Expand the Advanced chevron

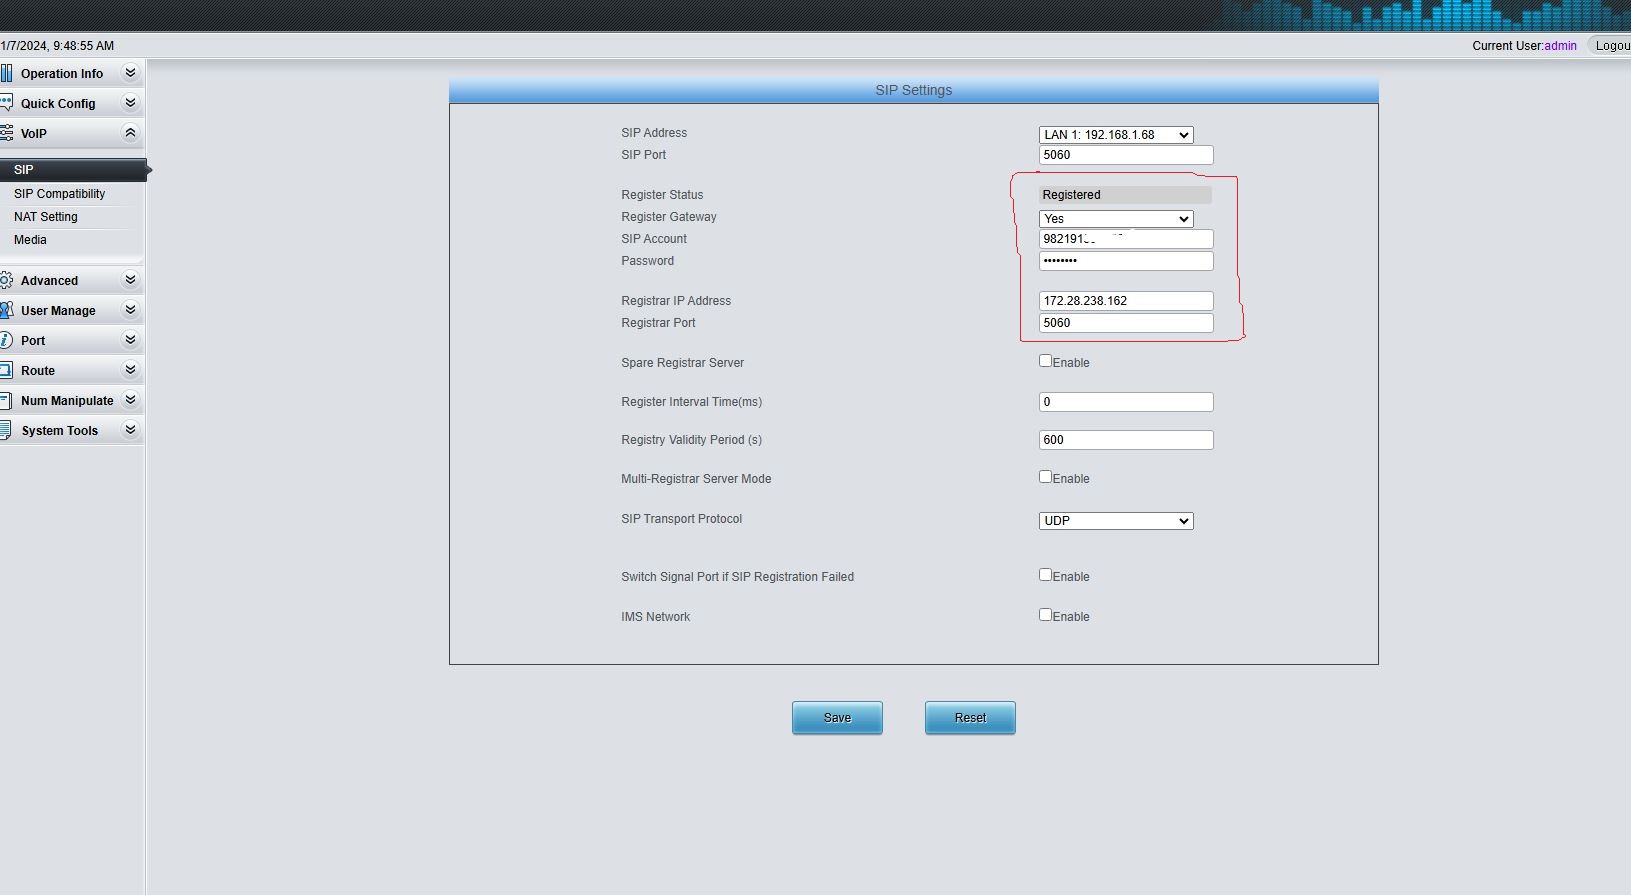click(x=130, y=280)
